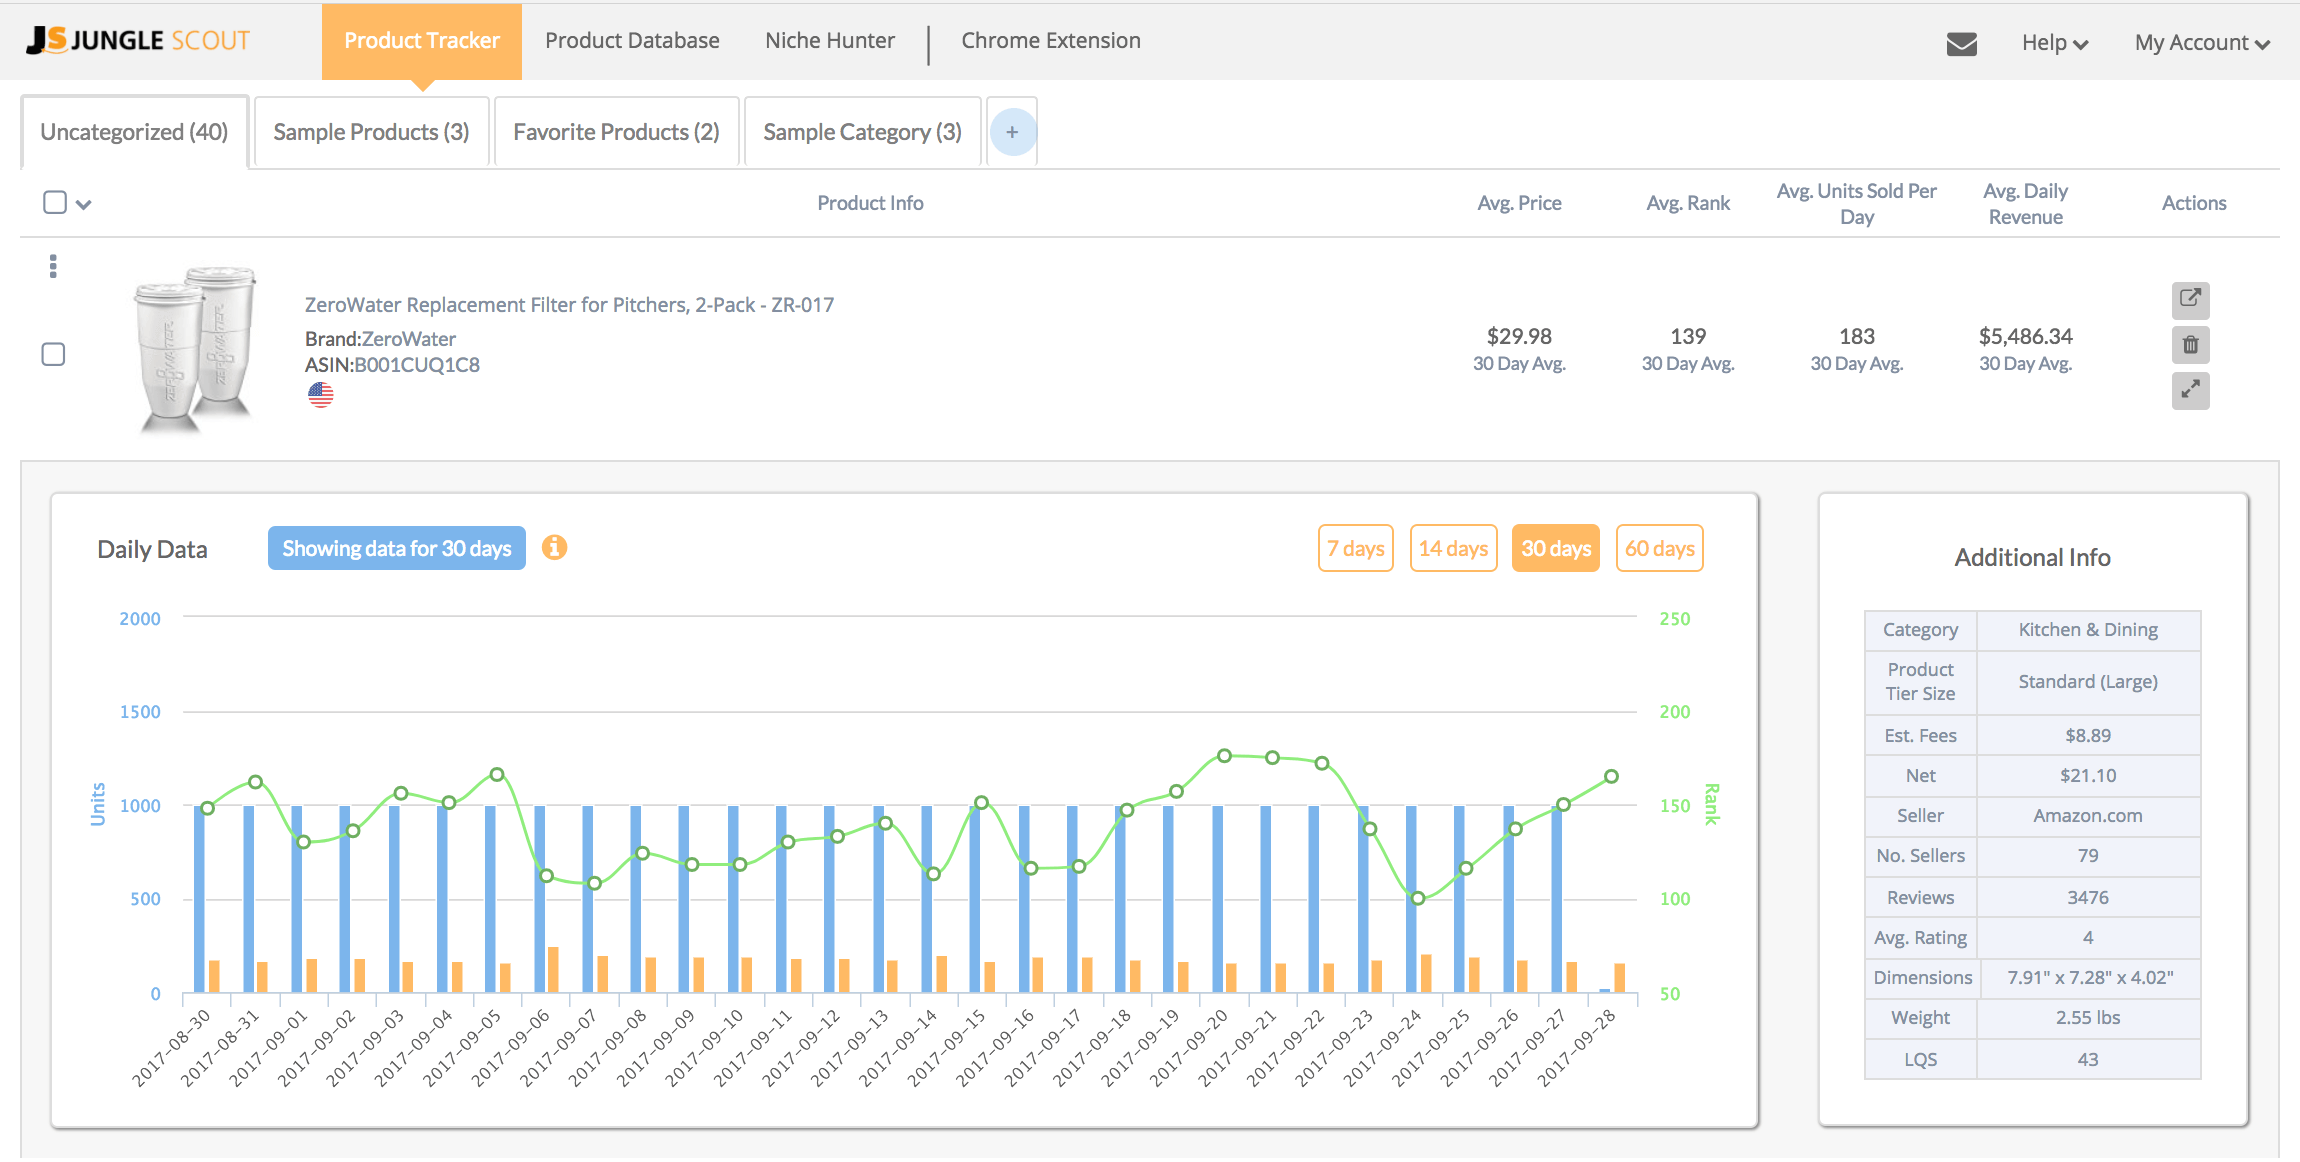Click the Reviews value 3476
Viewport: 2300px width, 1162px height.
pos(2088,898)
